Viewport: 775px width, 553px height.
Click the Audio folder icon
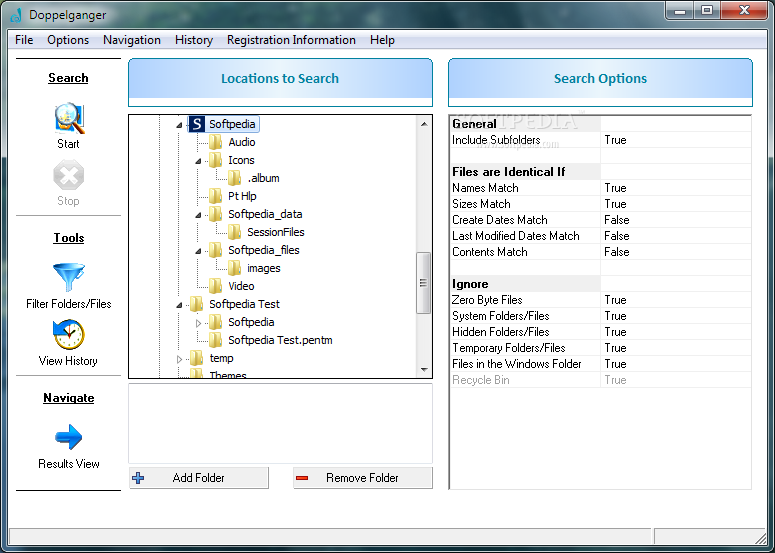click(215, 142)
